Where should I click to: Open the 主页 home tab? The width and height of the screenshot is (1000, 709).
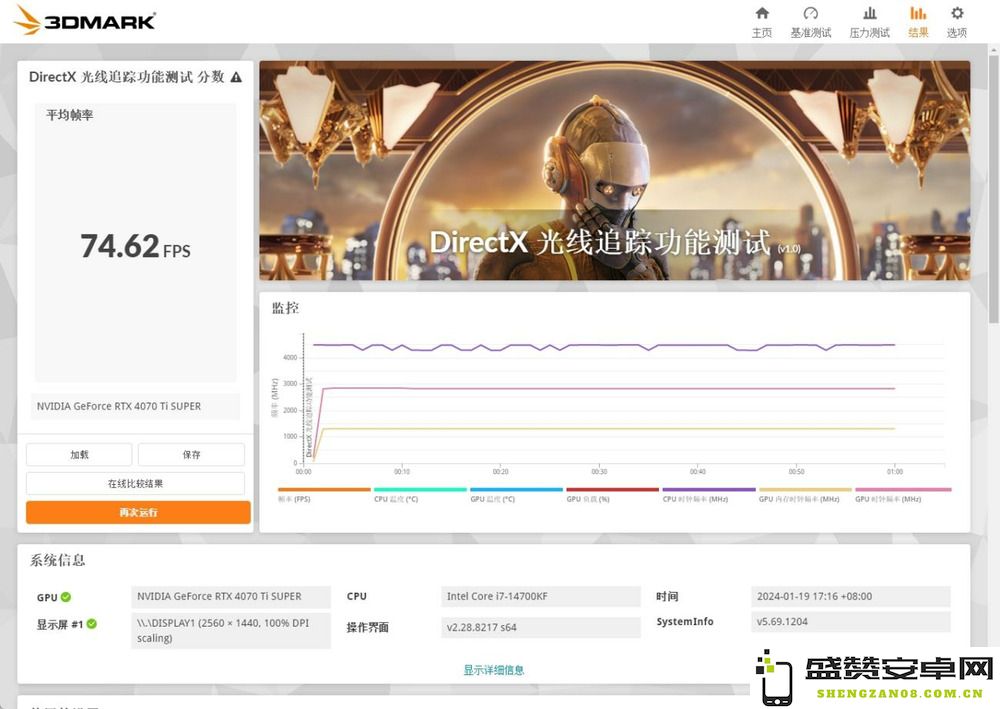pyautogui.click(x=761, y=22)
